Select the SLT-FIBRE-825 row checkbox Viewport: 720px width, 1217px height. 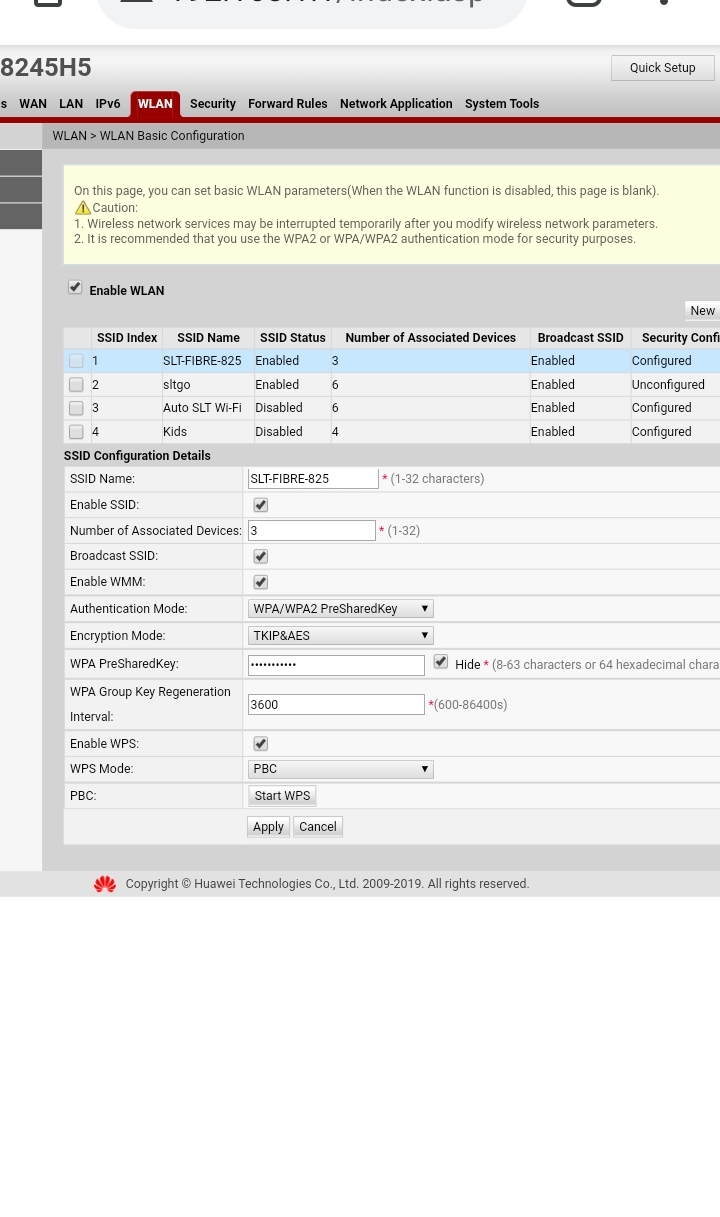click(x=76, y=361)
